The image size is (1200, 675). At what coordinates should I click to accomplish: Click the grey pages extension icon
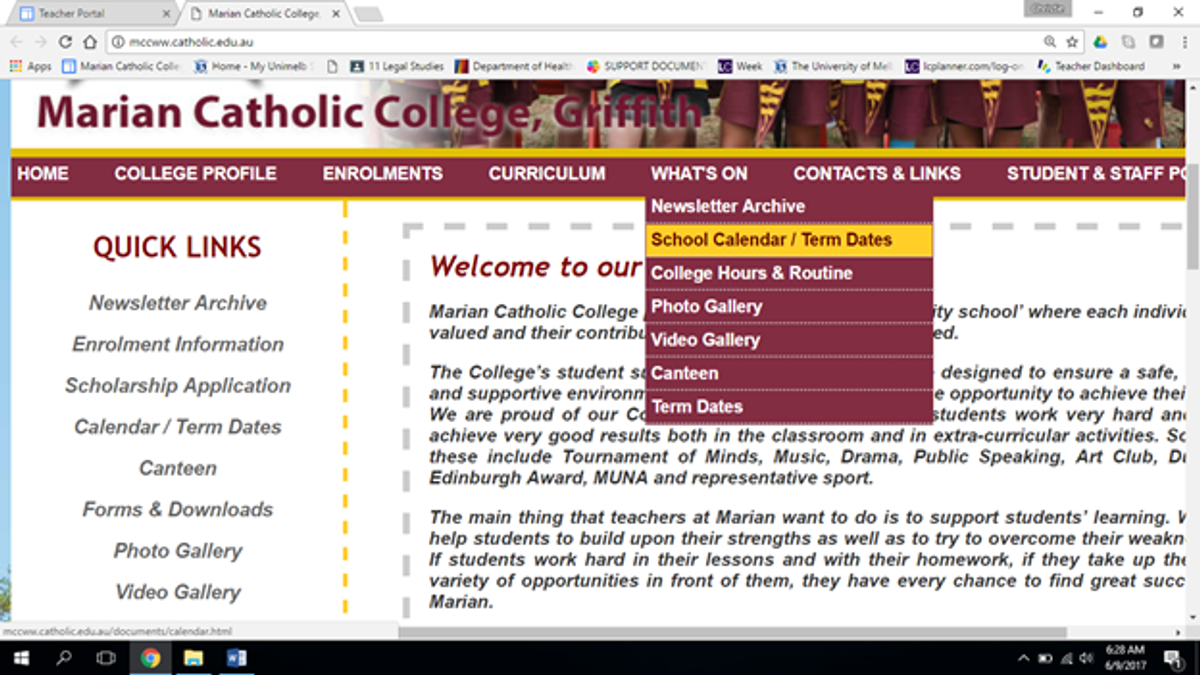pyautogui.click(x=1128, y=42)
